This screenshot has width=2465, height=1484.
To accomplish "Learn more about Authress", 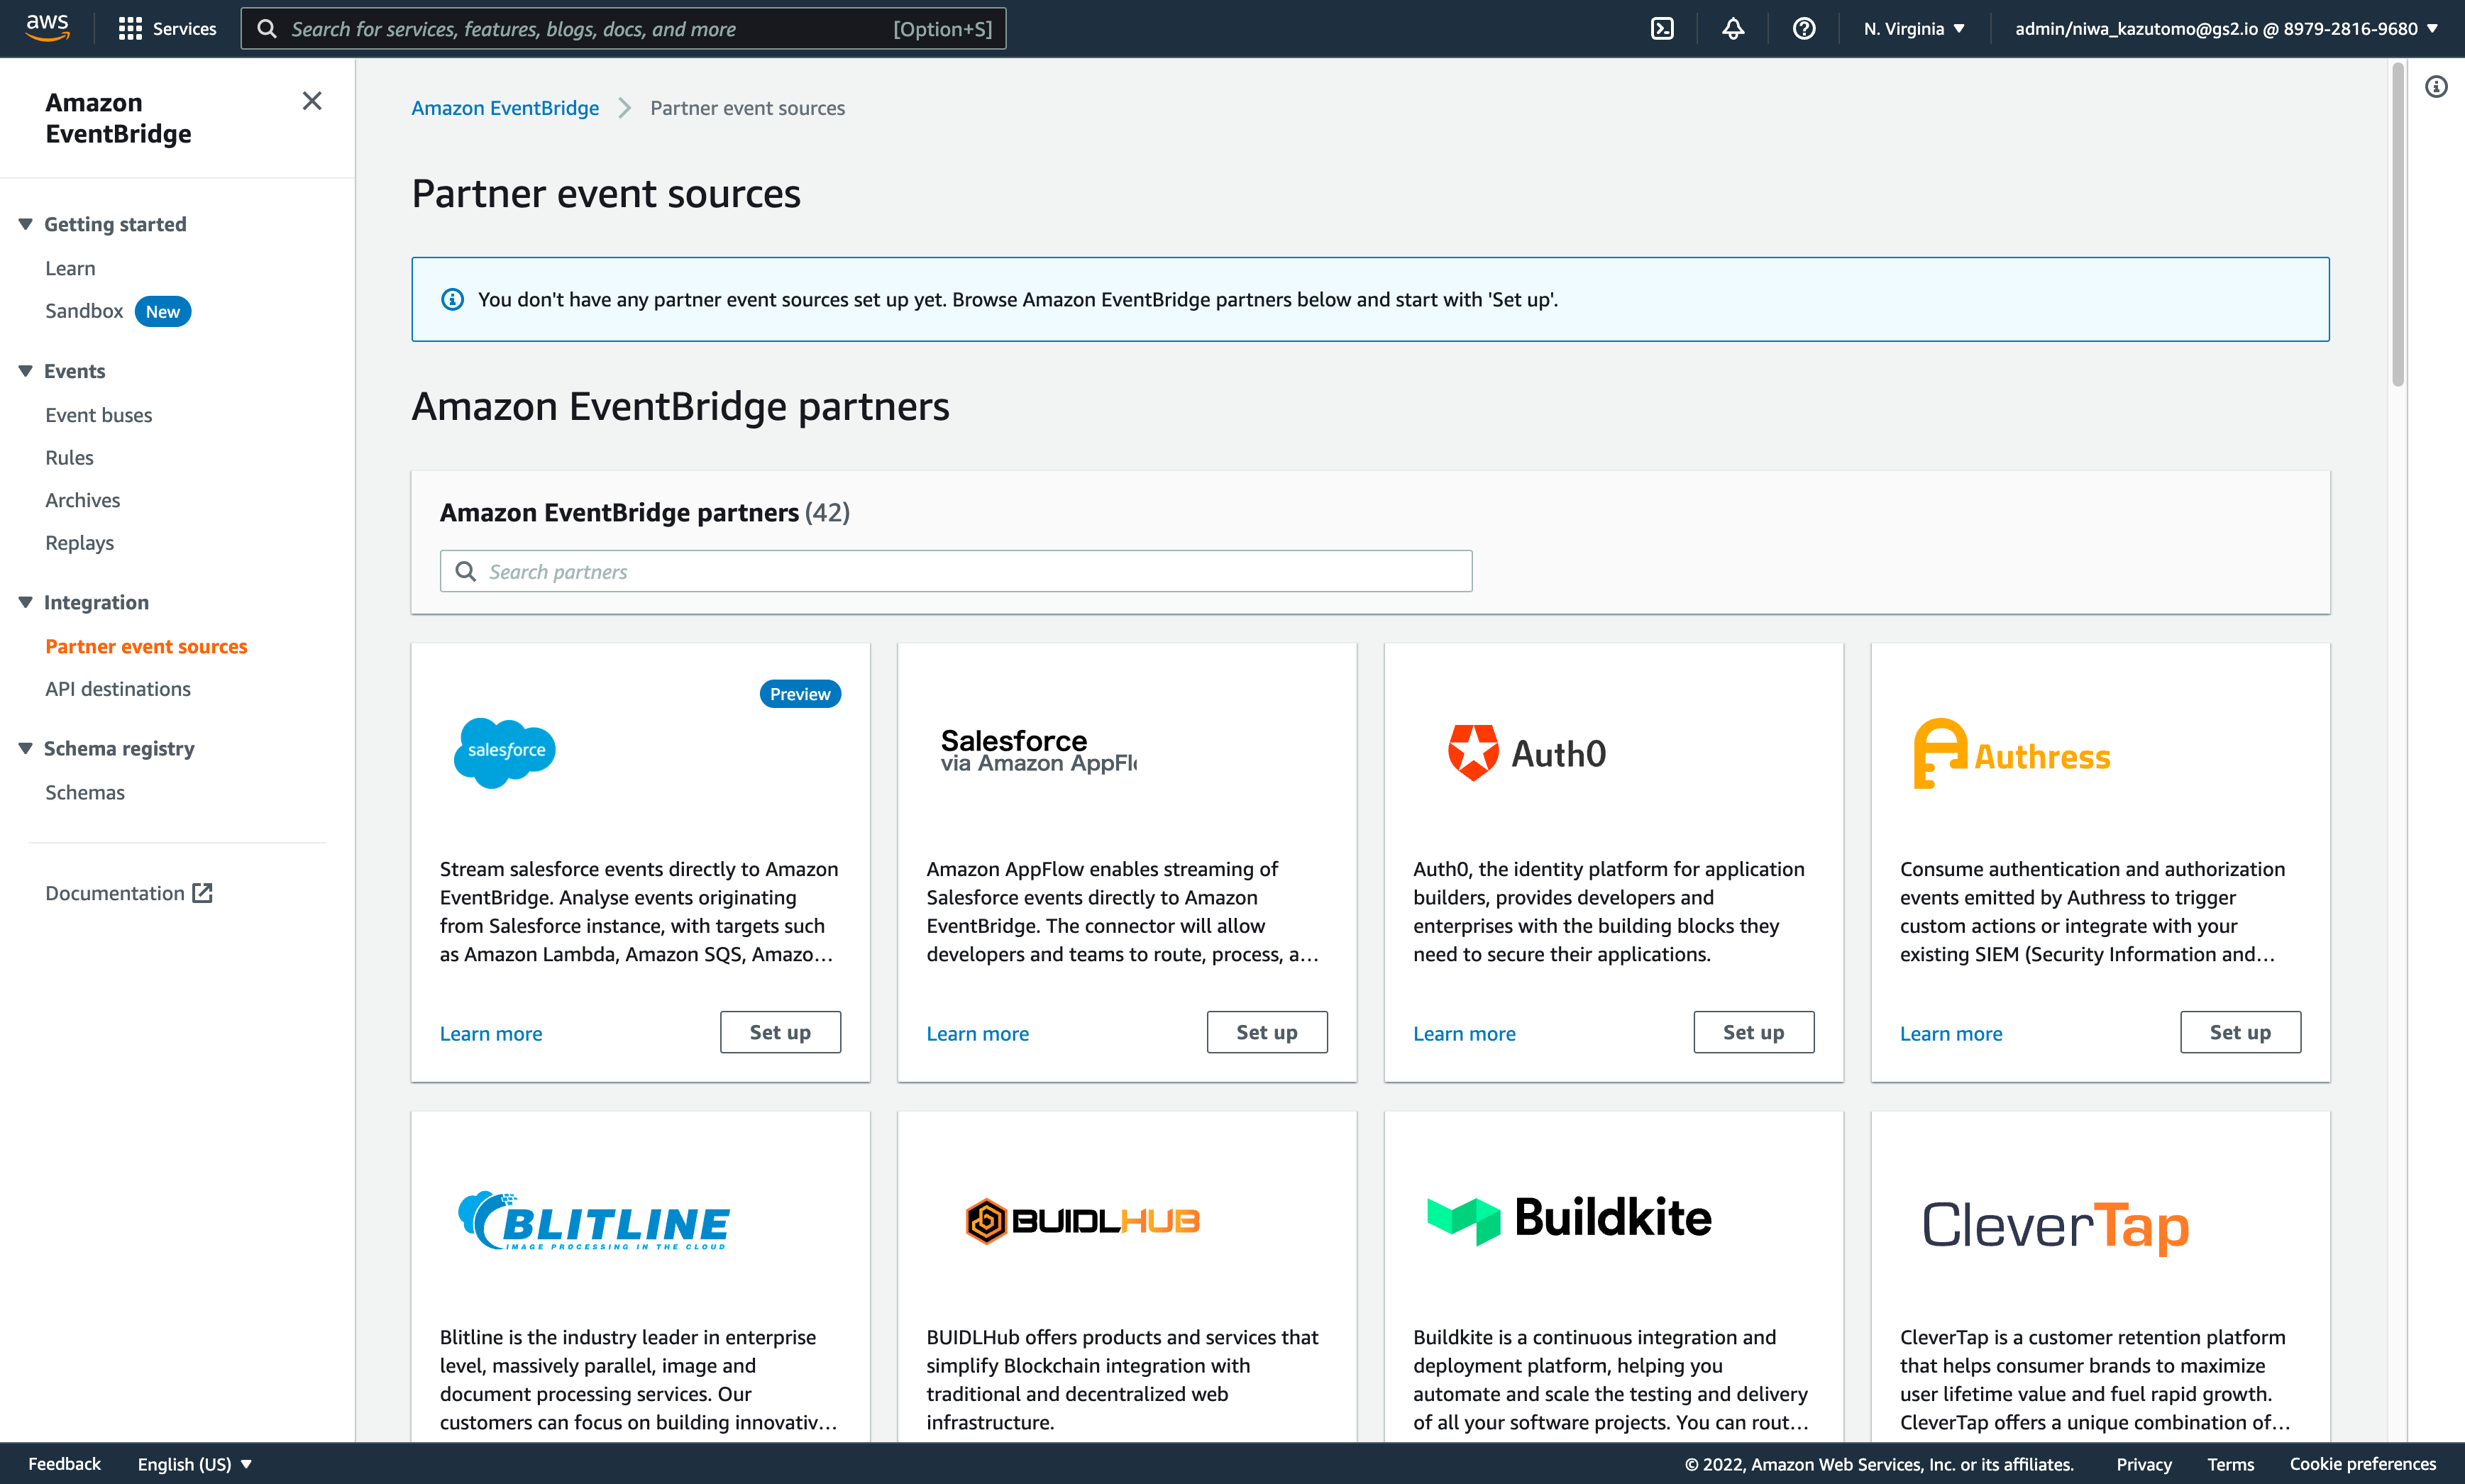I will click(x=1951, y=1033).
